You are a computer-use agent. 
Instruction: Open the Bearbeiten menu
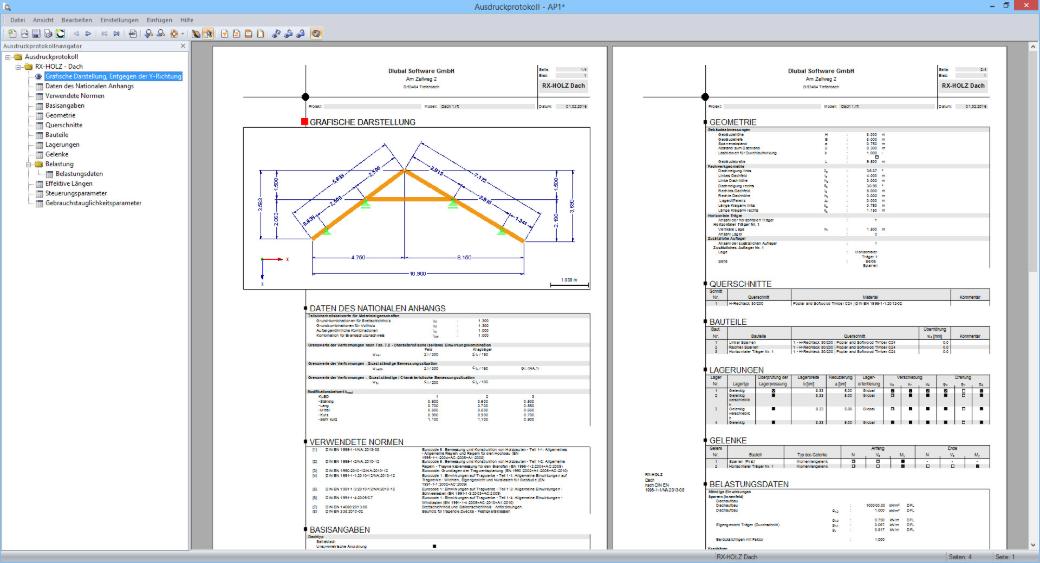coord(77,20)
